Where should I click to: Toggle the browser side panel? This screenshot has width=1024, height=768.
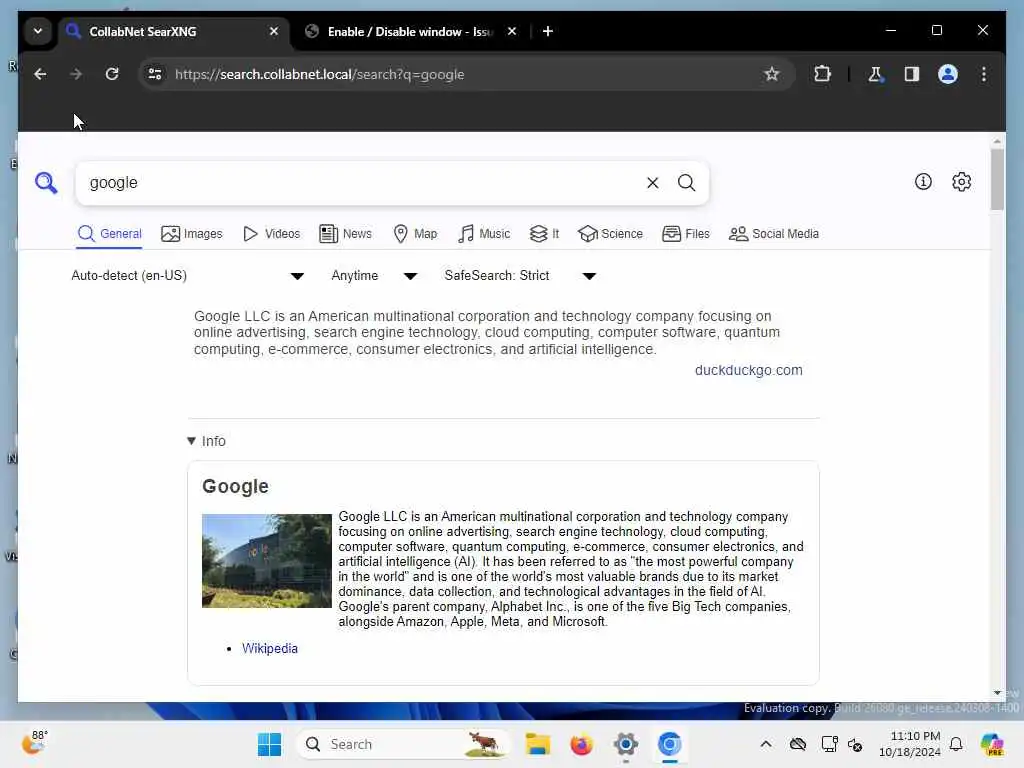point(912,74)
